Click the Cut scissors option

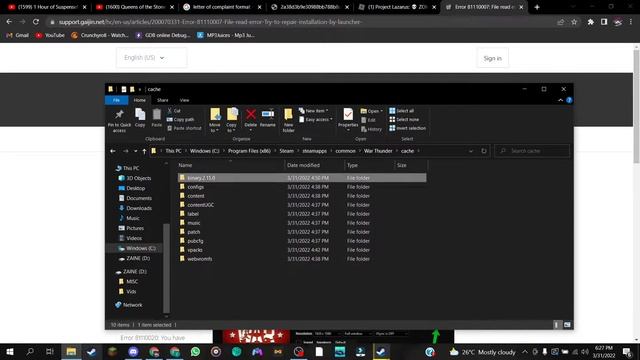click(x=174, y=111)
